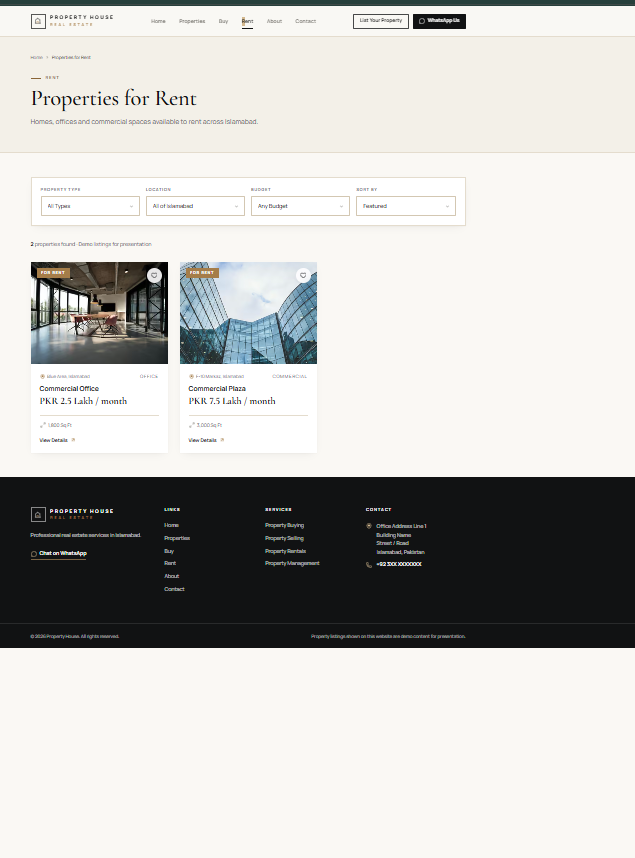635x858 pixels.
Task: Select Rent in top navigation
Action: click(x=247, y=21)
